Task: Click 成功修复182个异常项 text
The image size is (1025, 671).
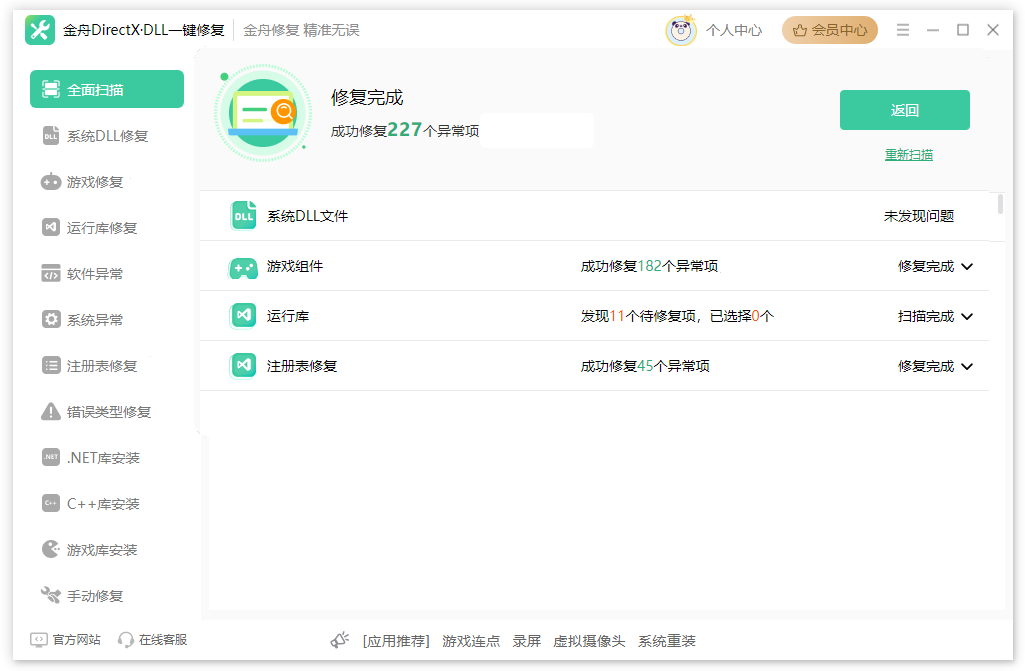Action: point(649,266)
